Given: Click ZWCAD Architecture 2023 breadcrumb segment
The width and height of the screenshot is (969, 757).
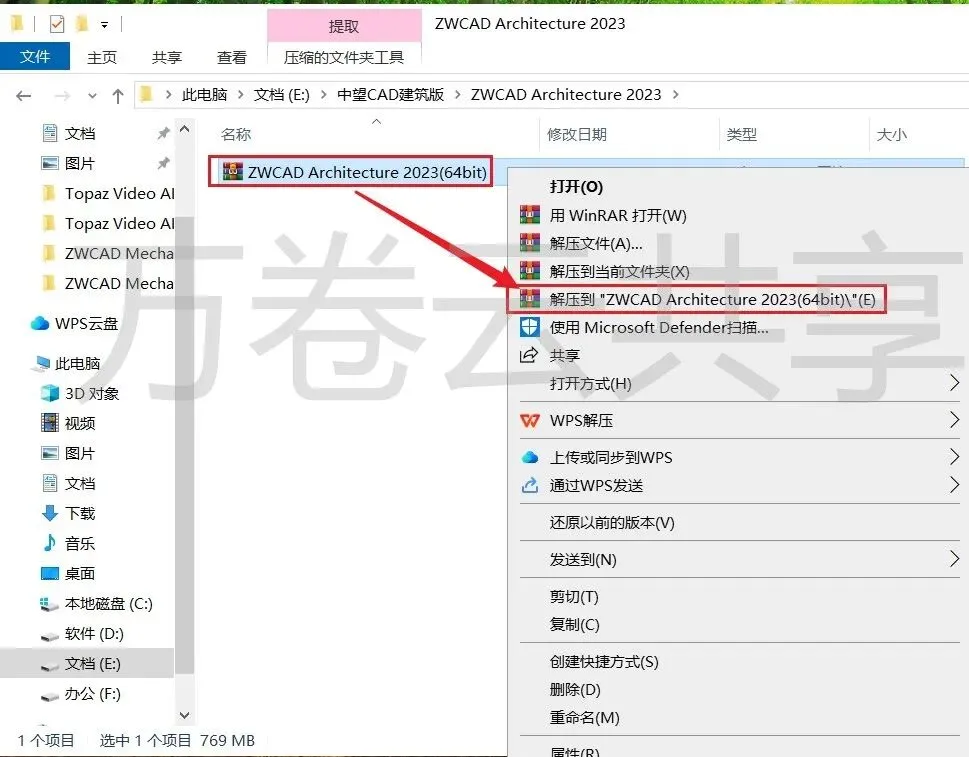Looking at the screenshot, I should 566,95.
